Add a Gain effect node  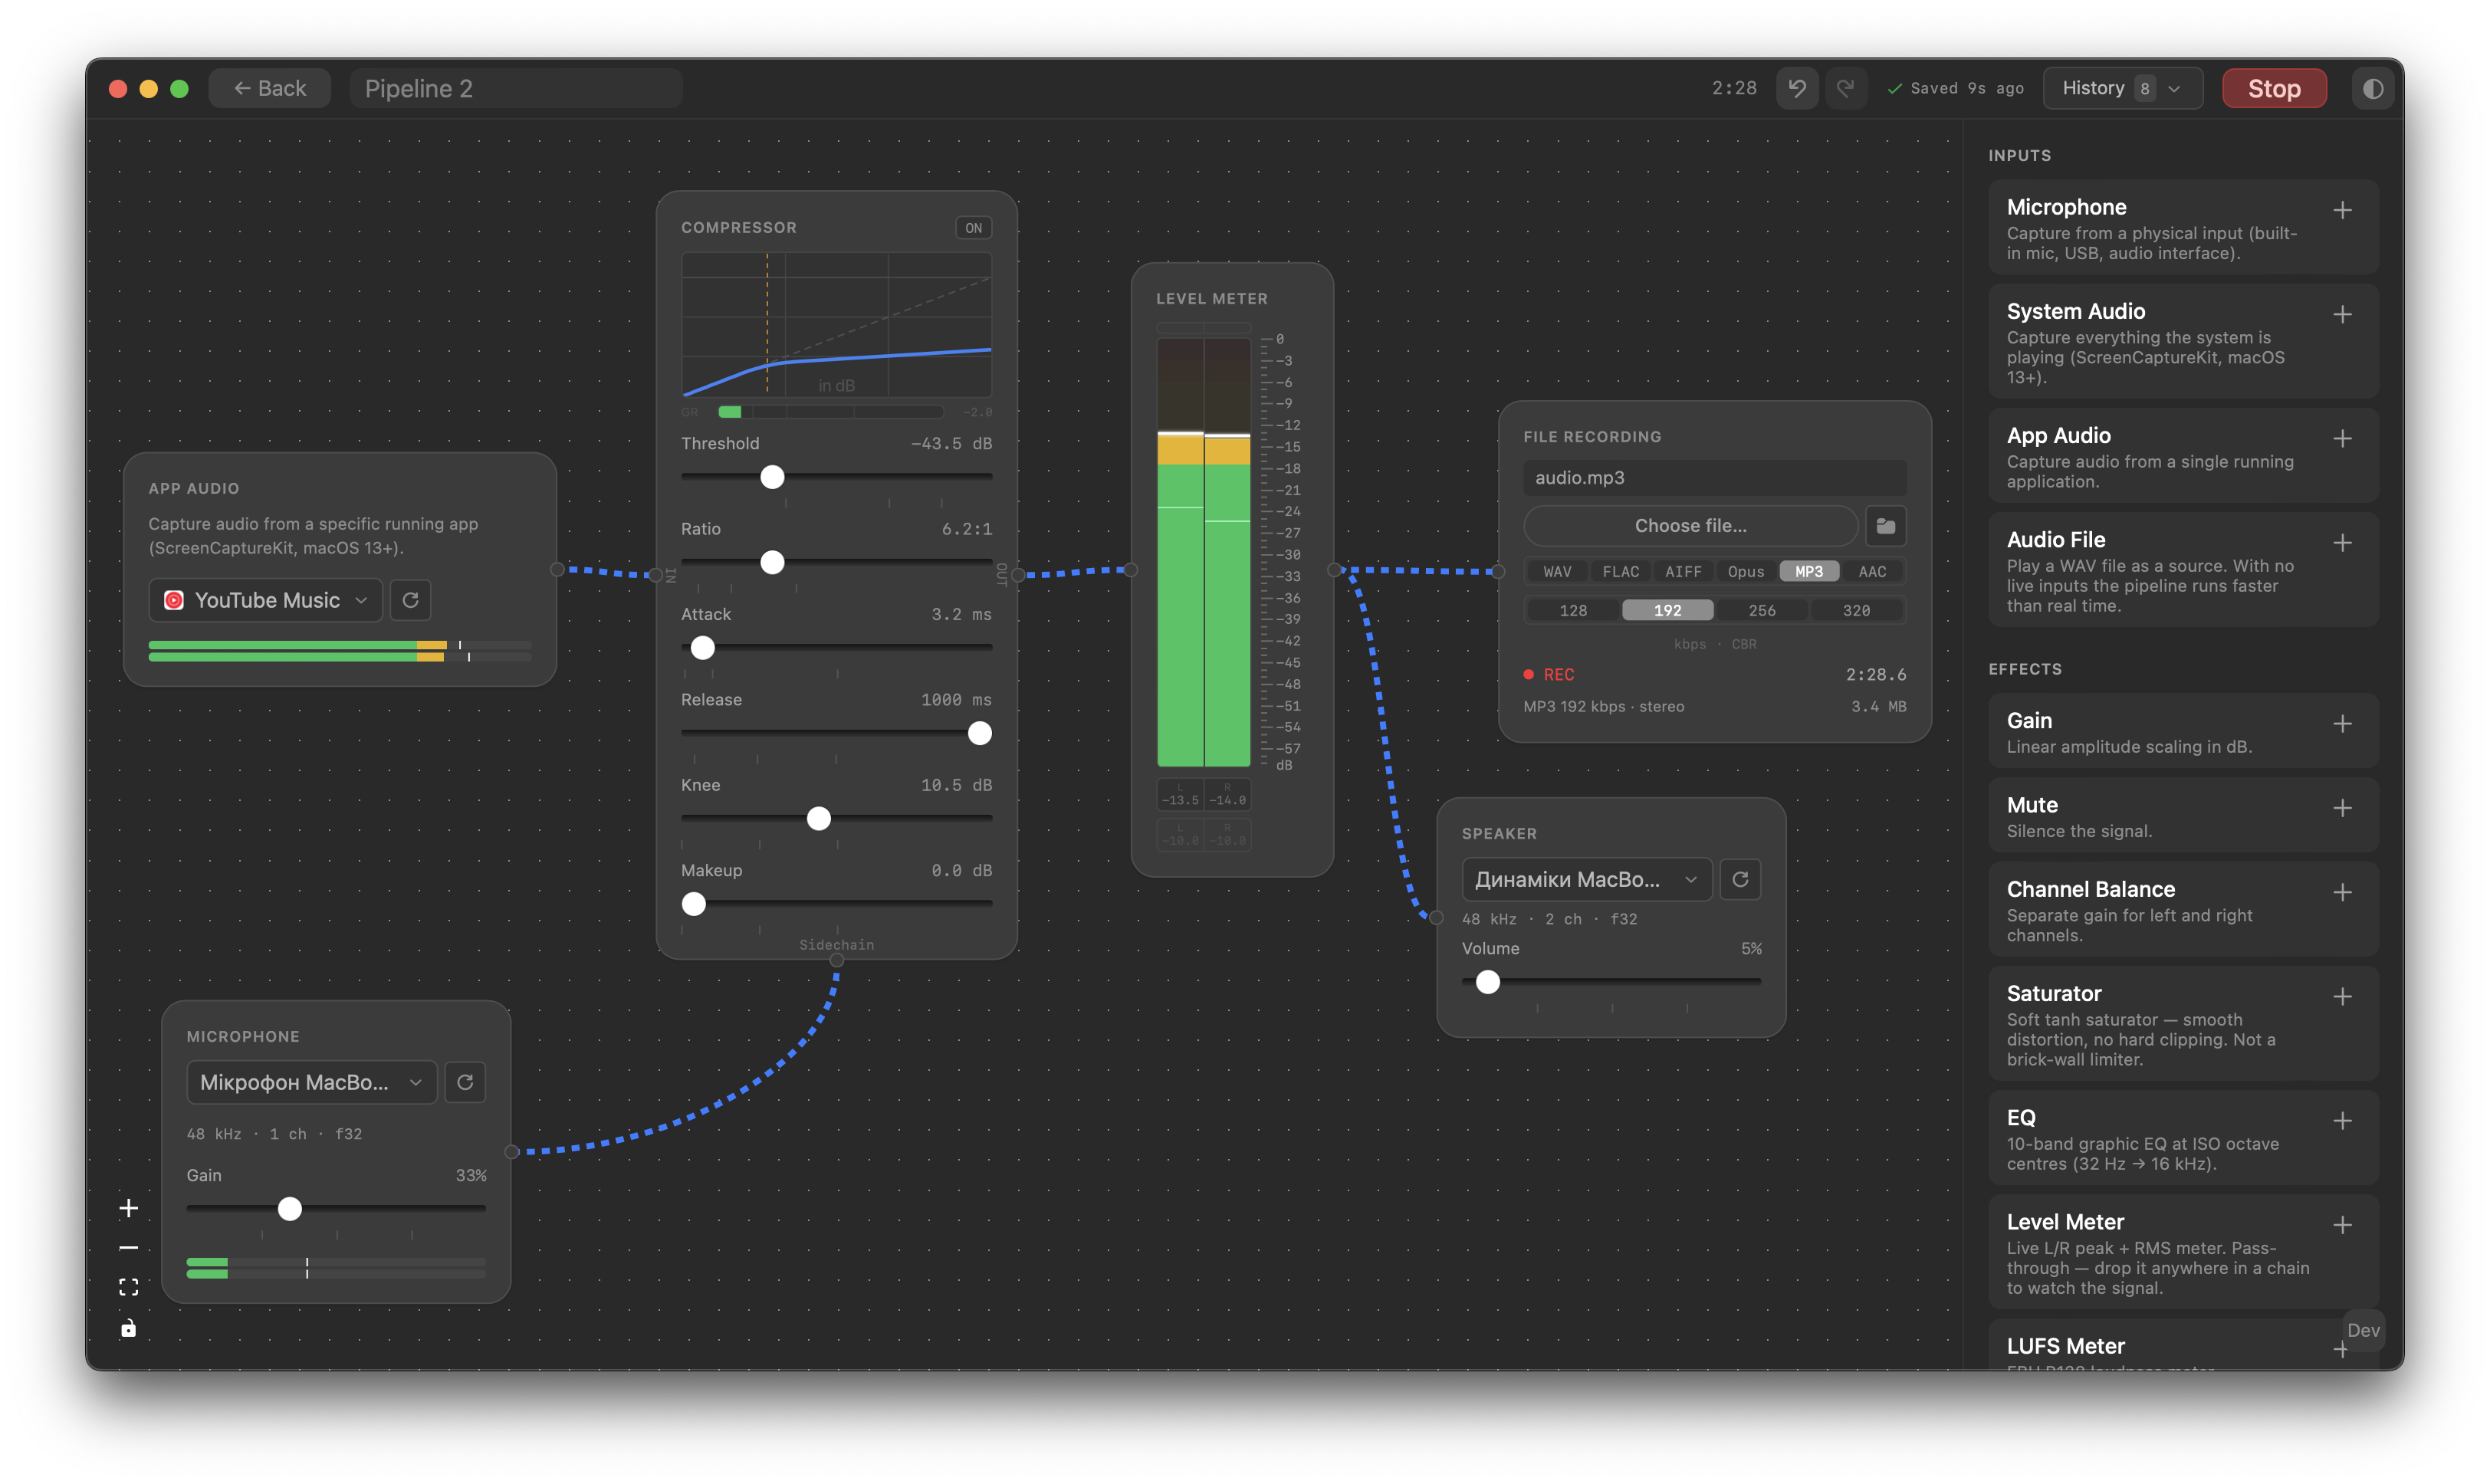2342,723
